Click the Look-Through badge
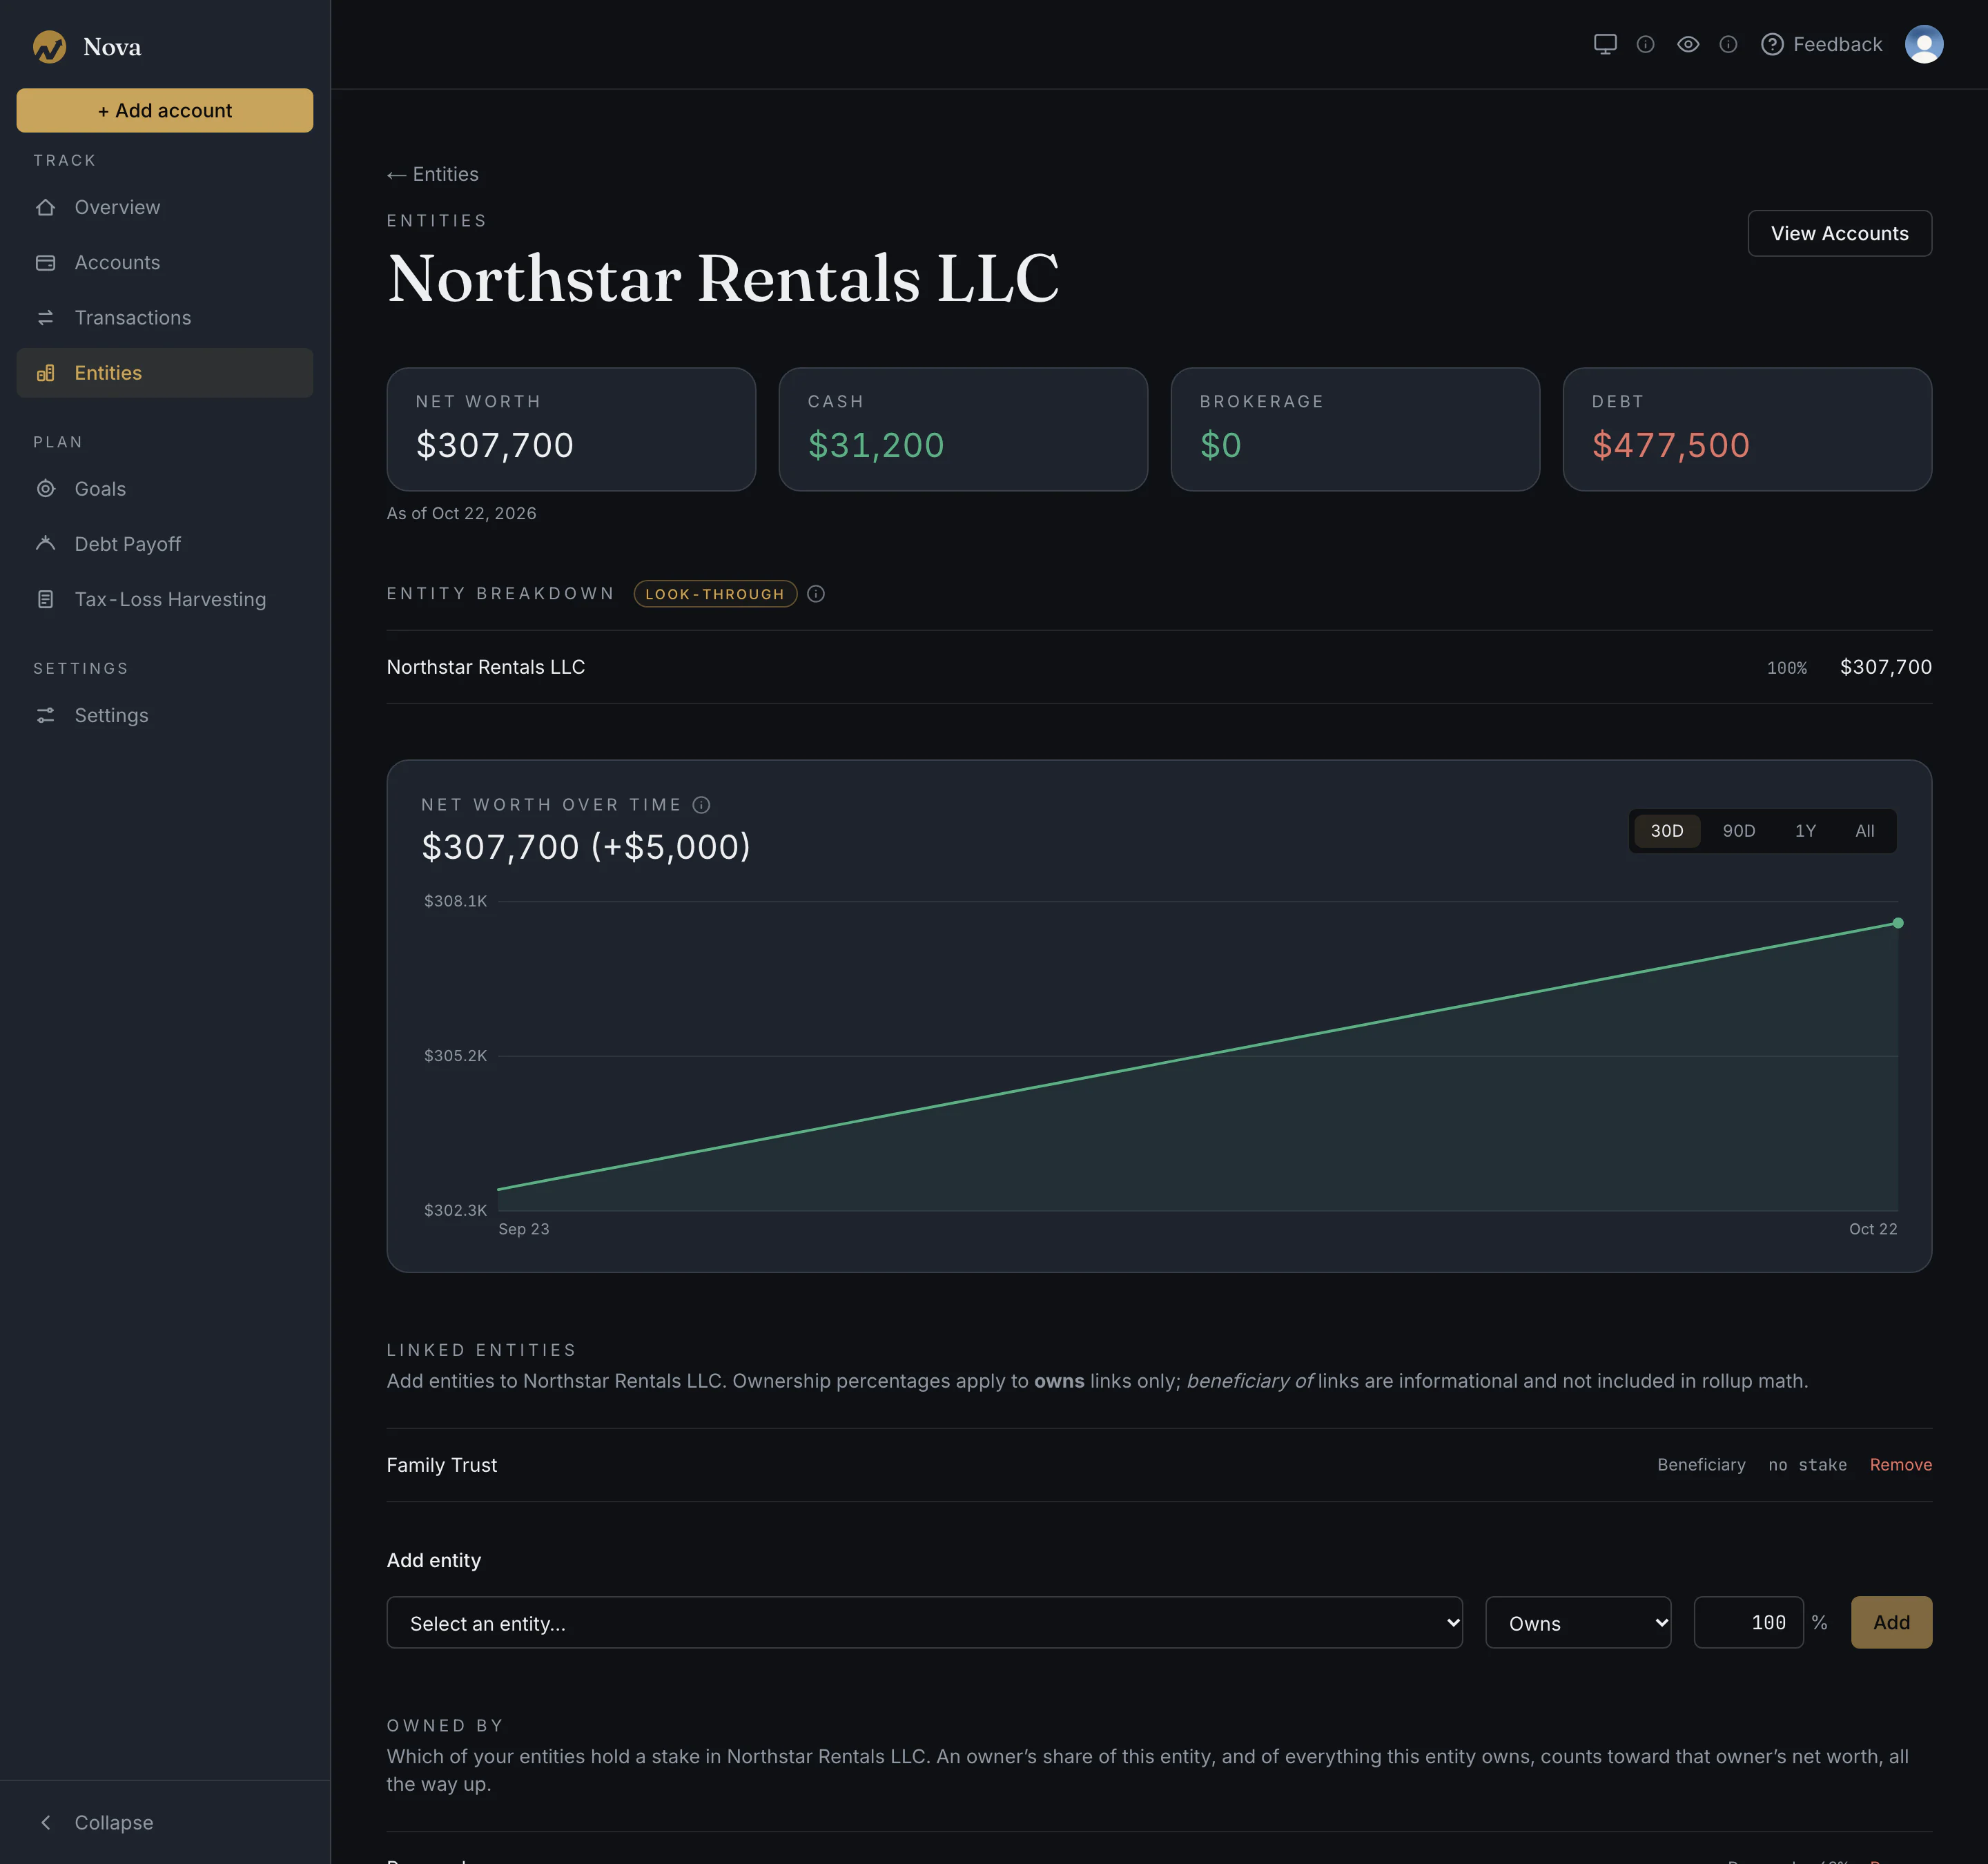The height and width of the screenshot is (1864, 1988). (715, 593)
